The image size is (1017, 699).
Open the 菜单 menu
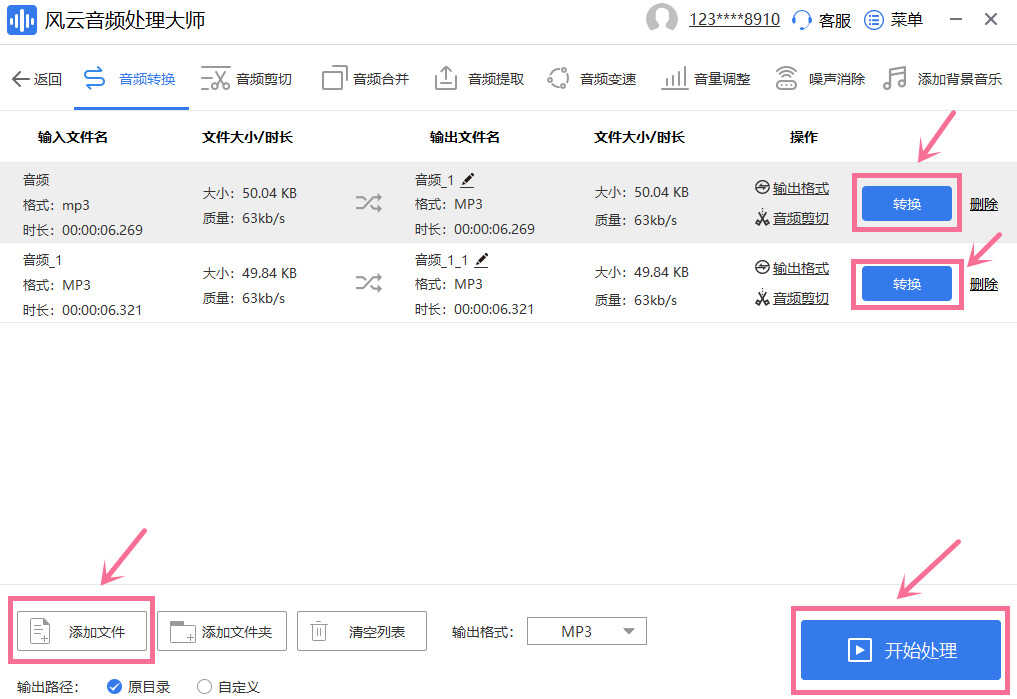tap(893, 20)
